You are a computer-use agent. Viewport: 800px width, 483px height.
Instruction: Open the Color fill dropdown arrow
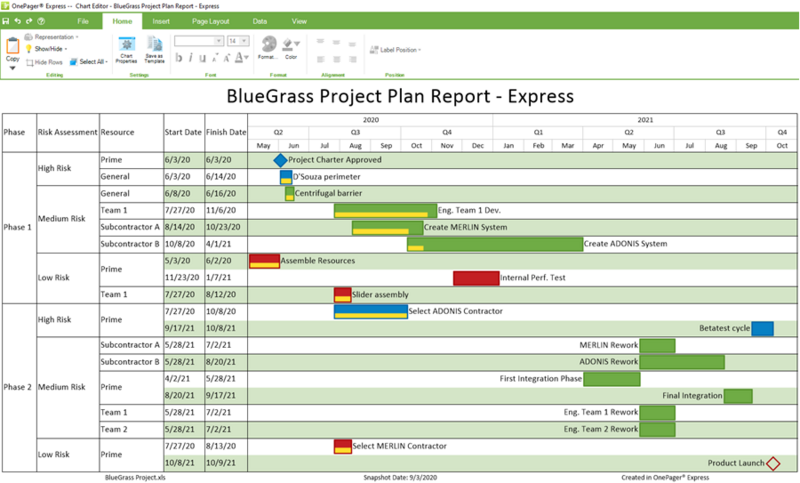tap(297, 43)
